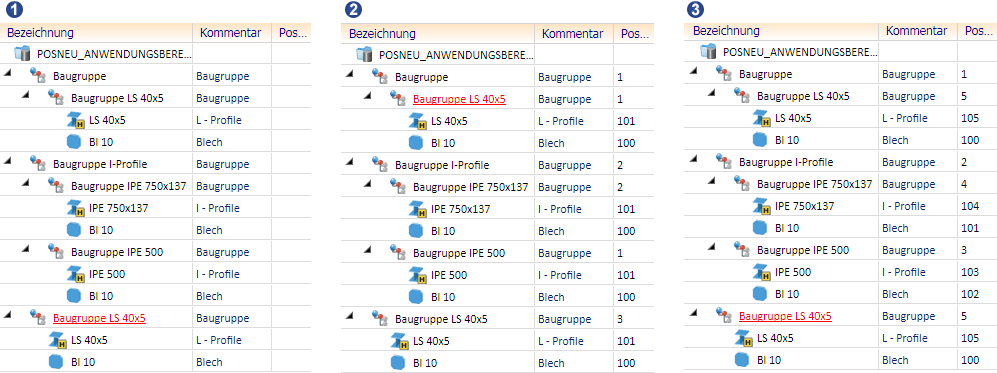This screenshot has height=373, width=997.
Task: Collapse red Baugruppe LS 40x5 node in panel 3
Action: (x=693, y=313)
